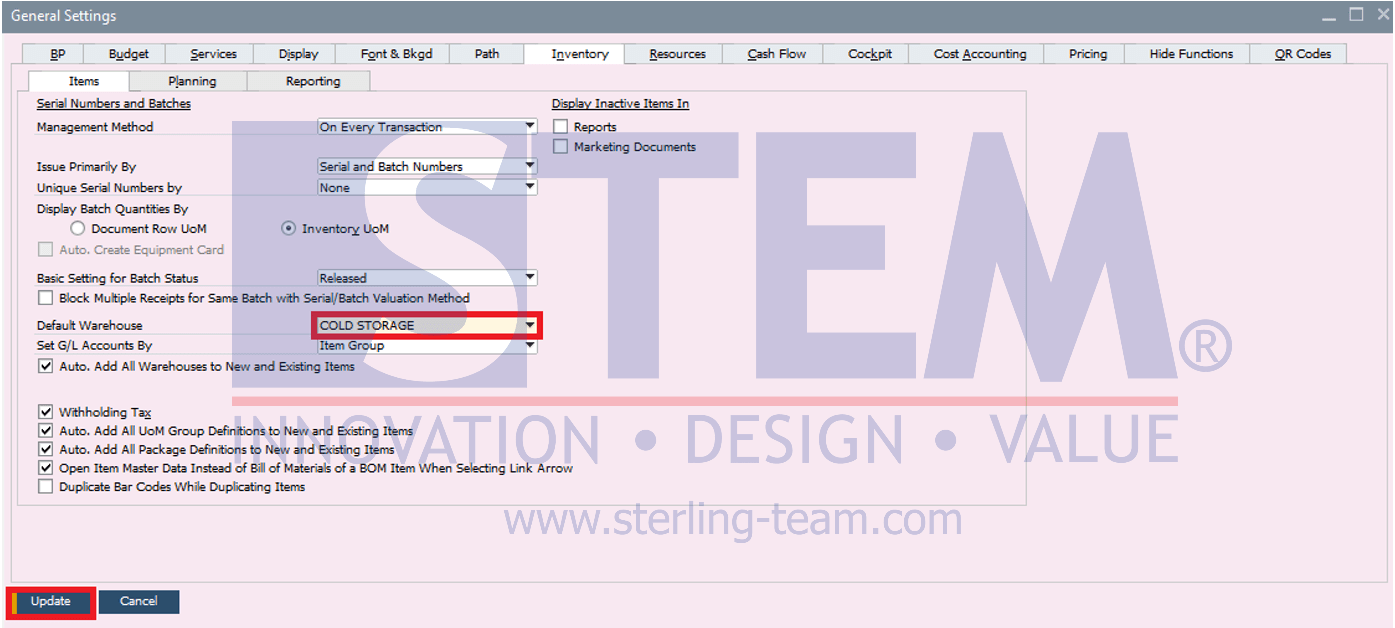
Task: Switch to the QR Codes tab
Action: pos(1302,54)
